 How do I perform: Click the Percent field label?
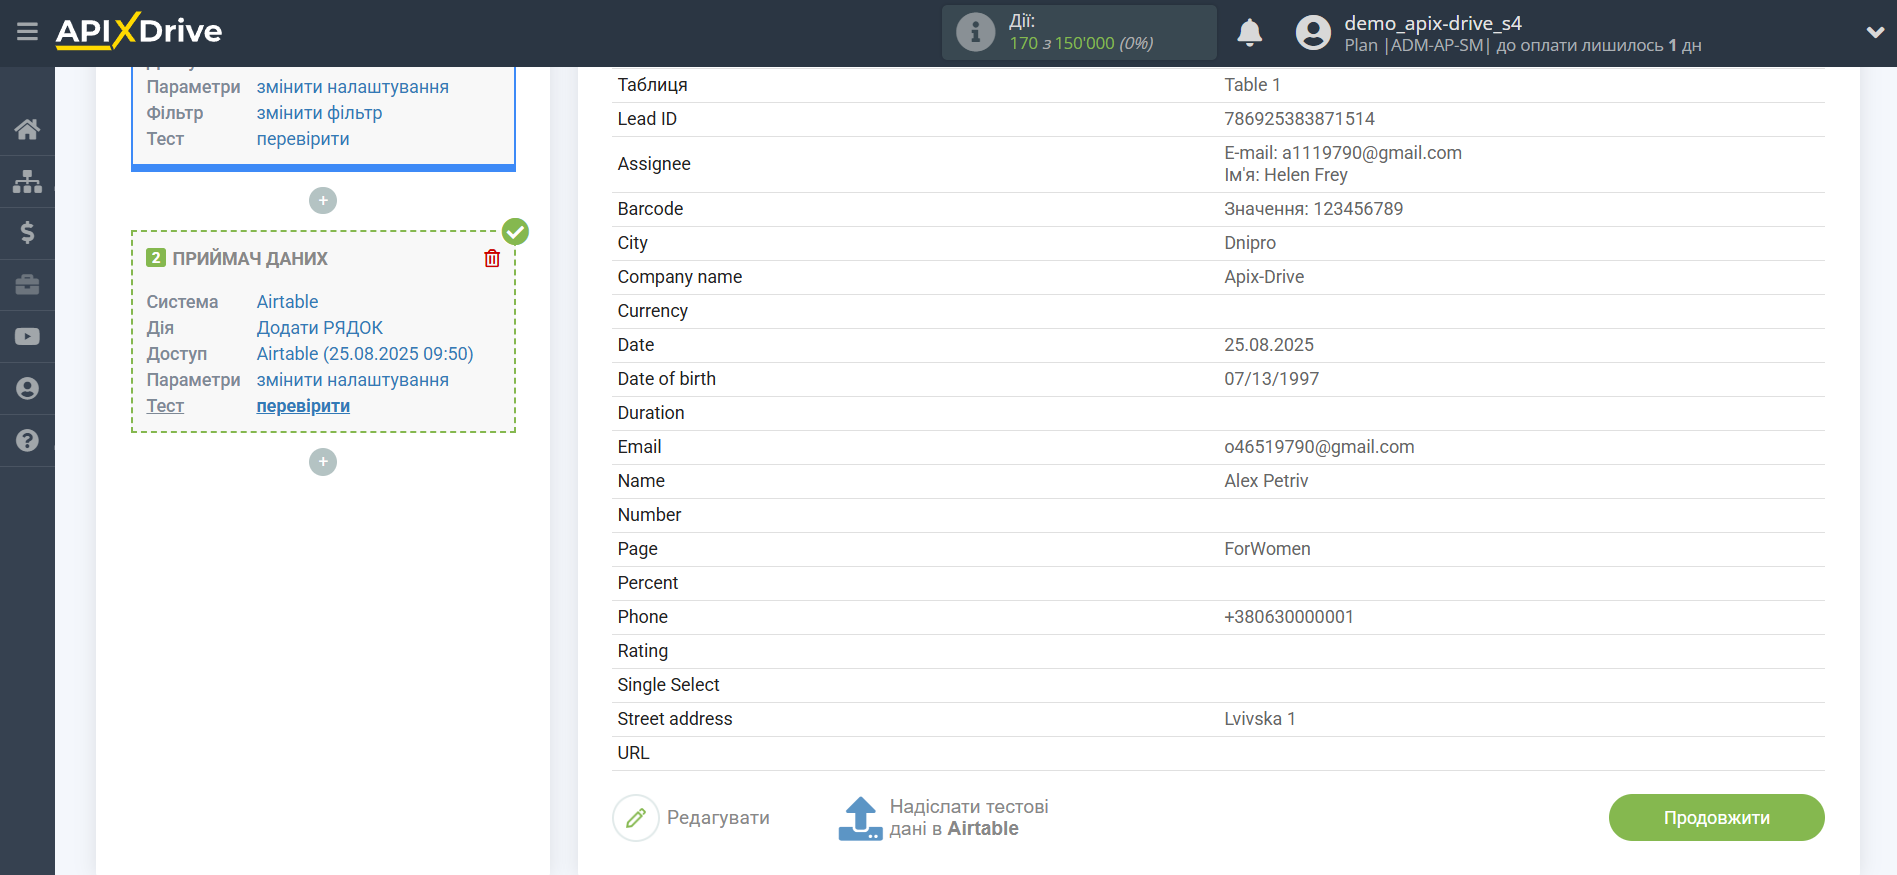648,583
